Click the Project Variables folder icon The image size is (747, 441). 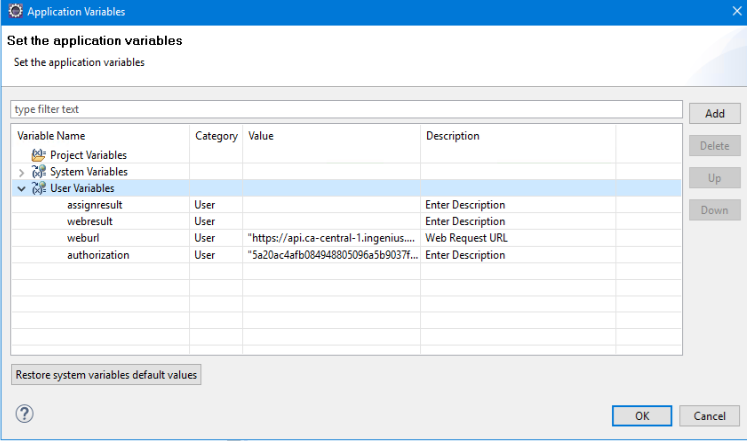tap(39, 155)
